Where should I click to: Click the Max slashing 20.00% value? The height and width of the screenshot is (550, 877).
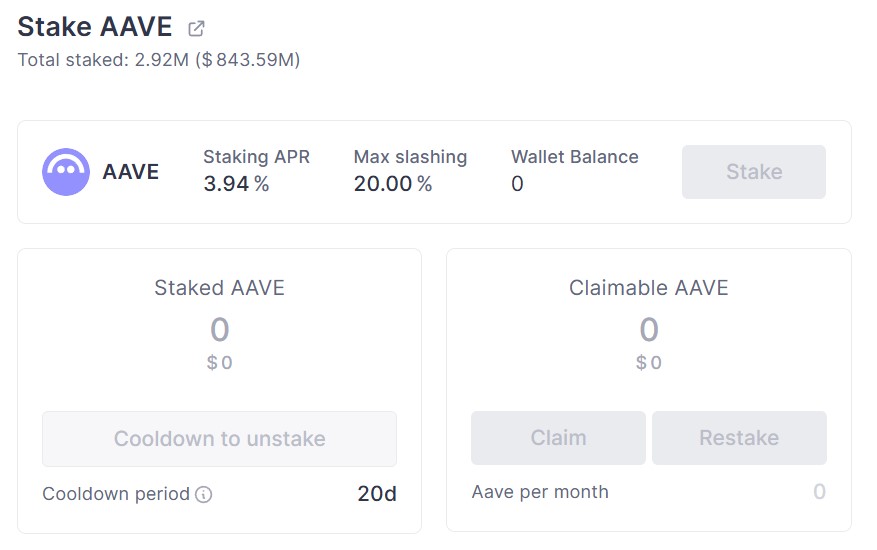tap(393, 184)
